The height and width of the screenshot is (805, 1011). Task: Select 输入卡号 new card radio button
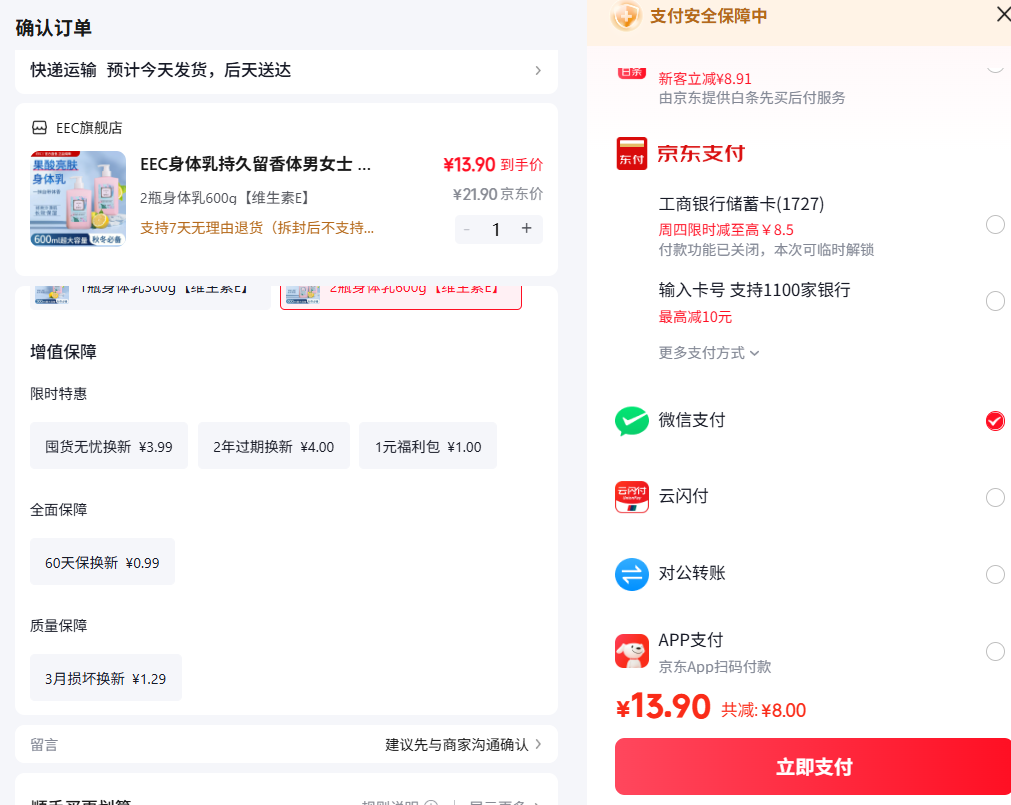(x=995, y=301)
